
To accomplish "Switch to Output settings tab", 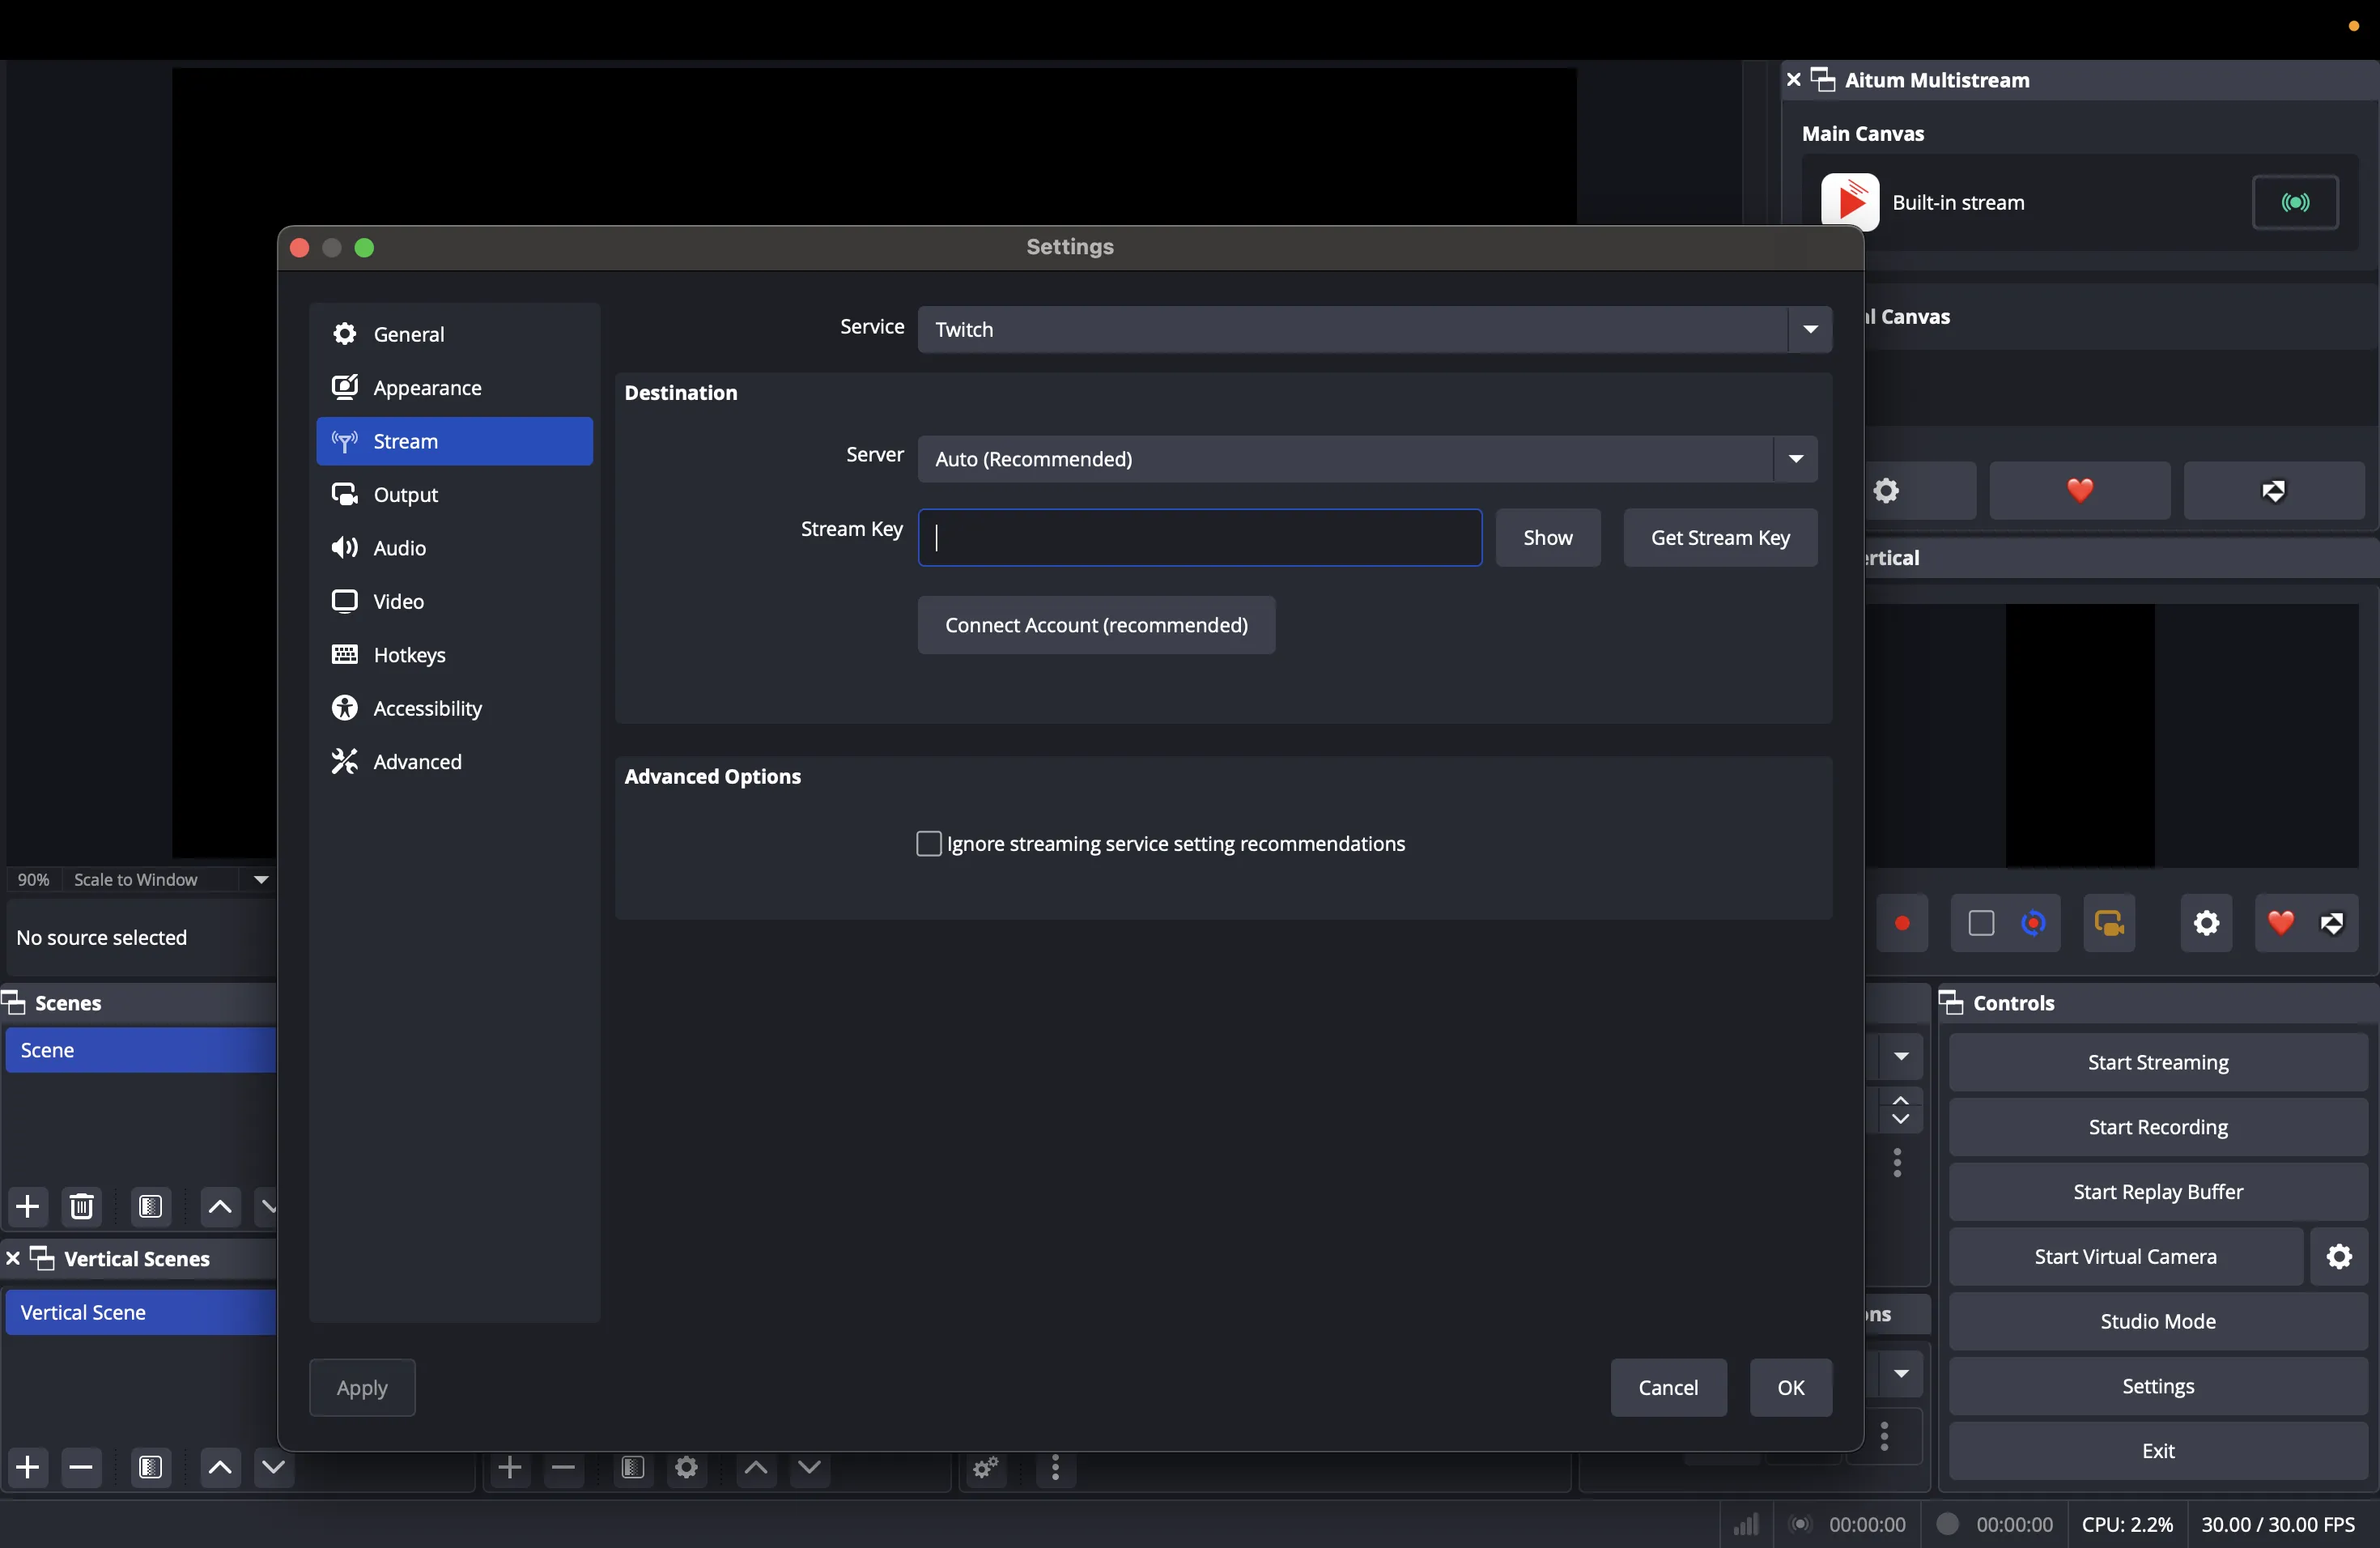I will (x=454, y=495).
